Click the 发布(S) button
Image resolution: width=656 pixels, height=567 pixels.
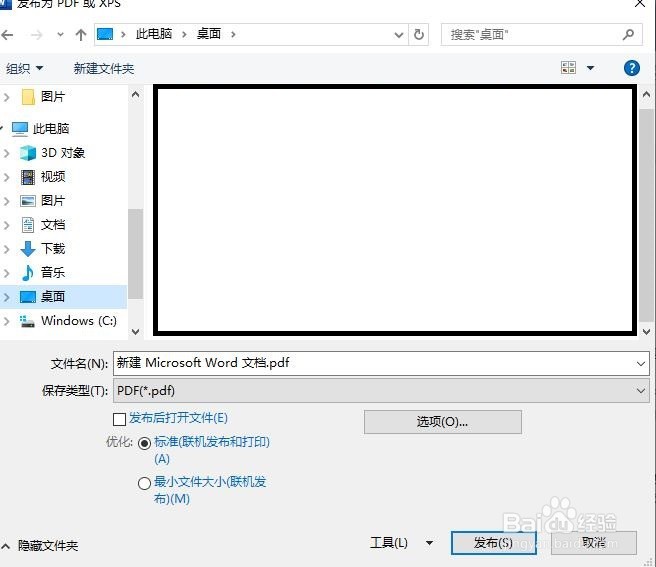point(494,543)
